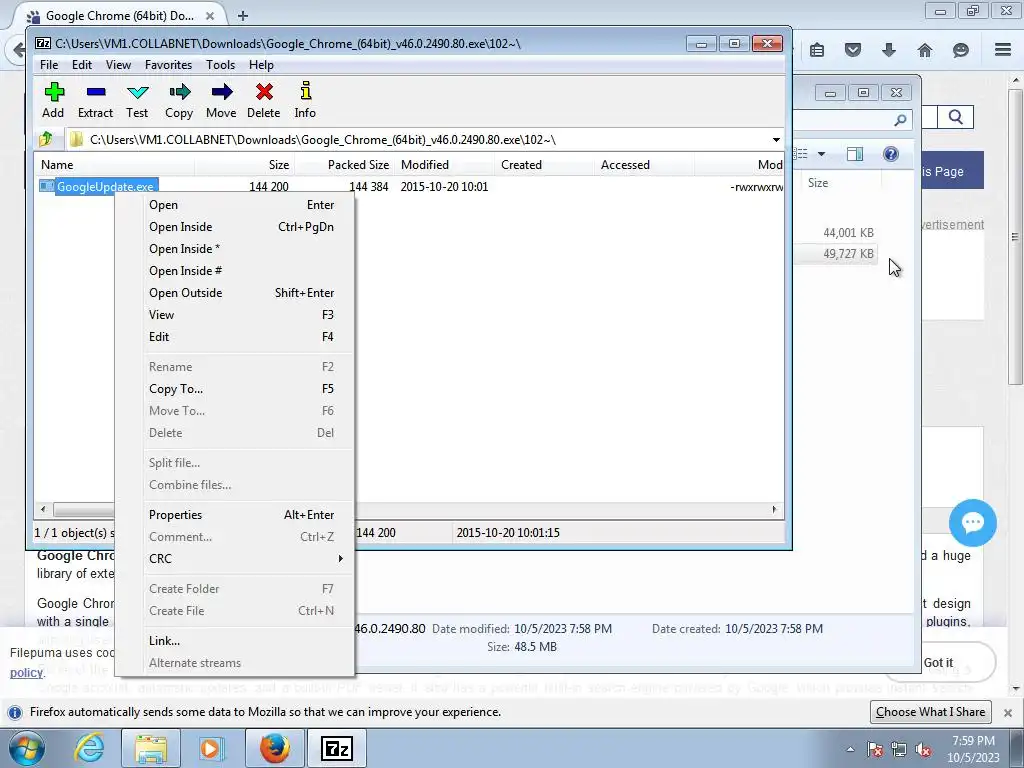1024x768 pixels.
Task: Choose Open Outside from the context menu
Action: coord(234,293)
